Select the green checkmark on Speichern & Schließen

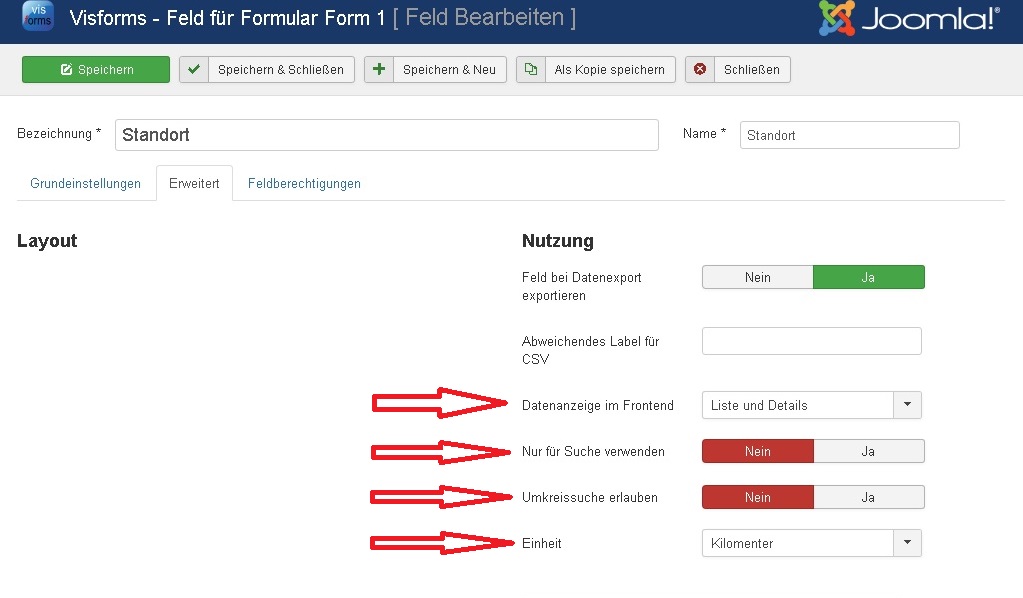click(x=194, y=69)
